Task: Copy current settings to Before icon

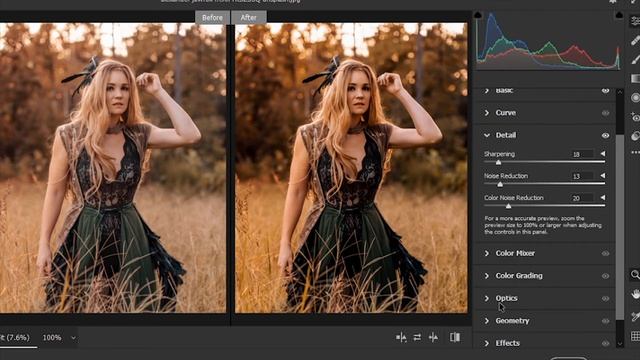Action: [401, 337]
